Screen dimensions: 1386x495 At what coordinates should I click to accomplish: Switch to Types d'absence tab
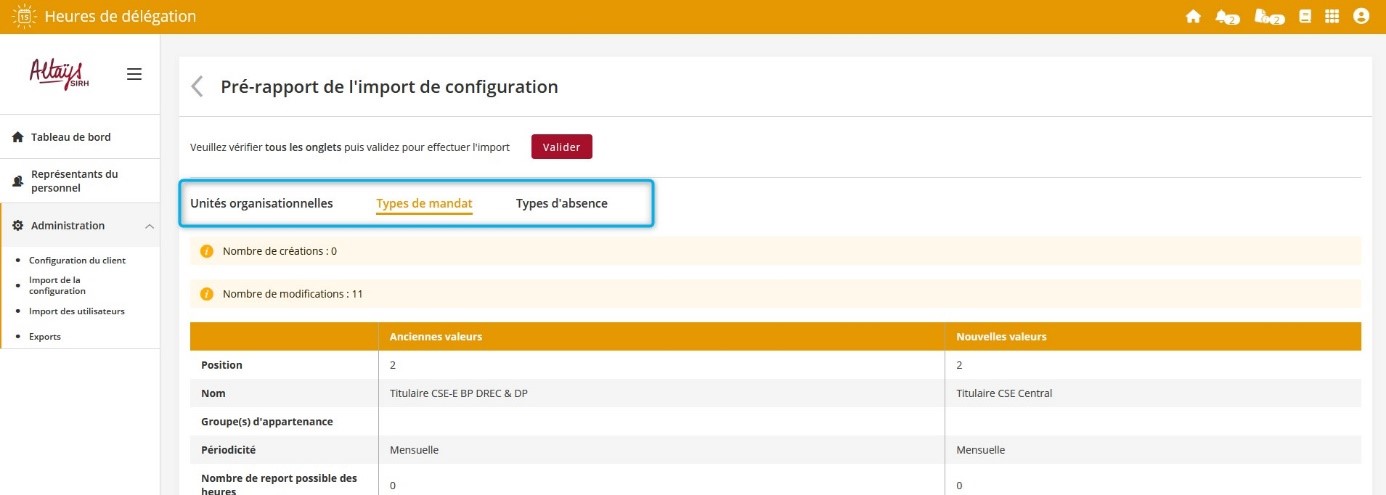coord(561,203)
